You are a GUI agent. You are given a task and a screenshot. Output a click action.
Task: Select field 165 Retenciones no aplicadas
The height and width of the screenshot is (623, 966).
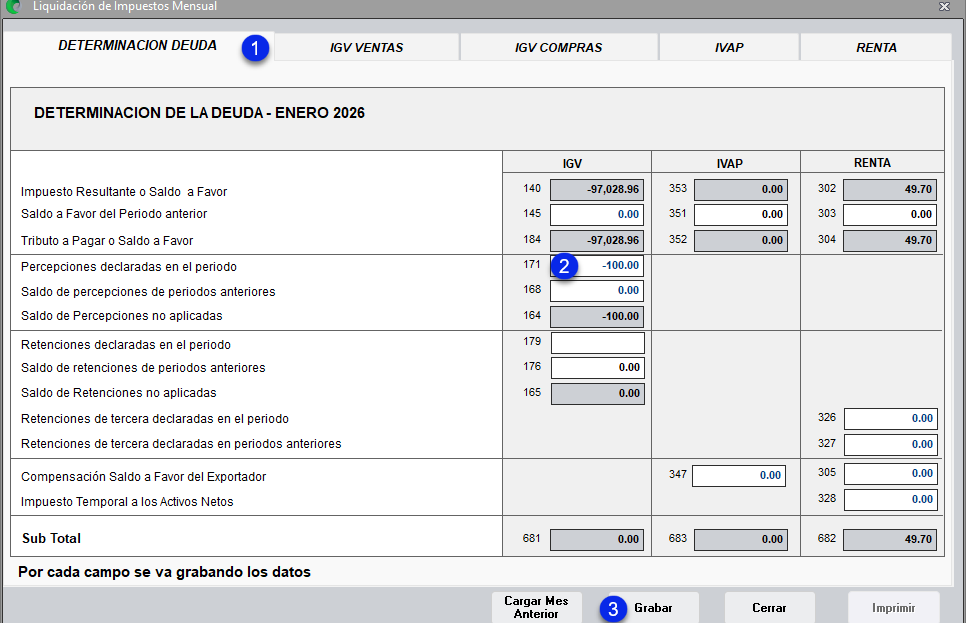click(598, 393)
